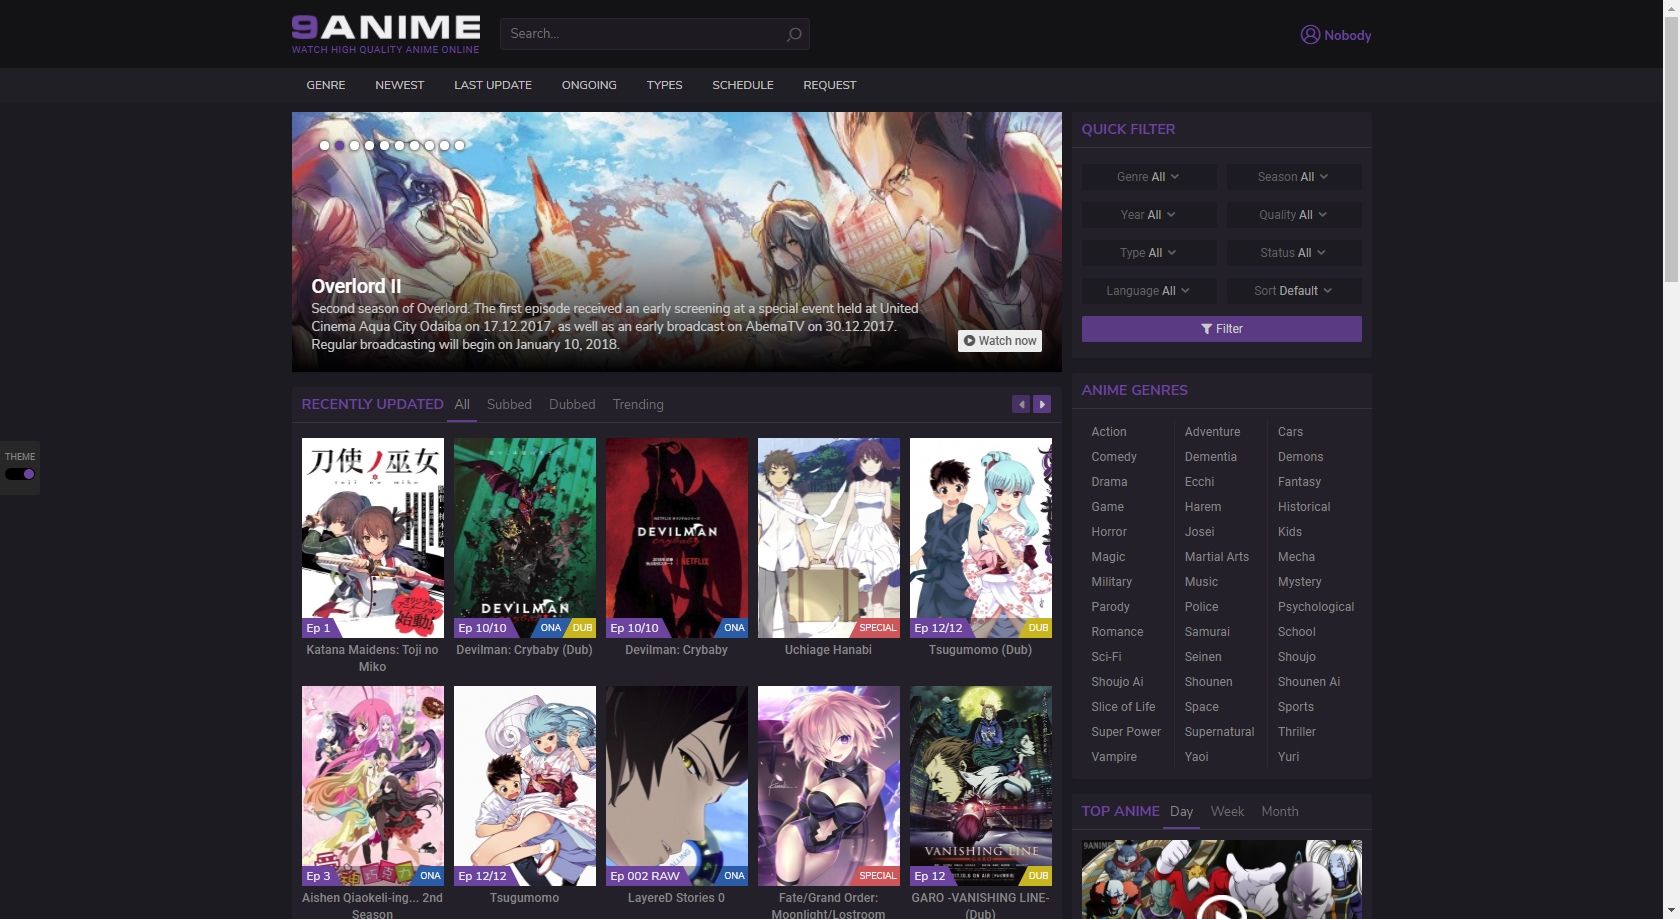1680x919 pixels.
Task: Click the Filter button
Action: [1221, 329]
